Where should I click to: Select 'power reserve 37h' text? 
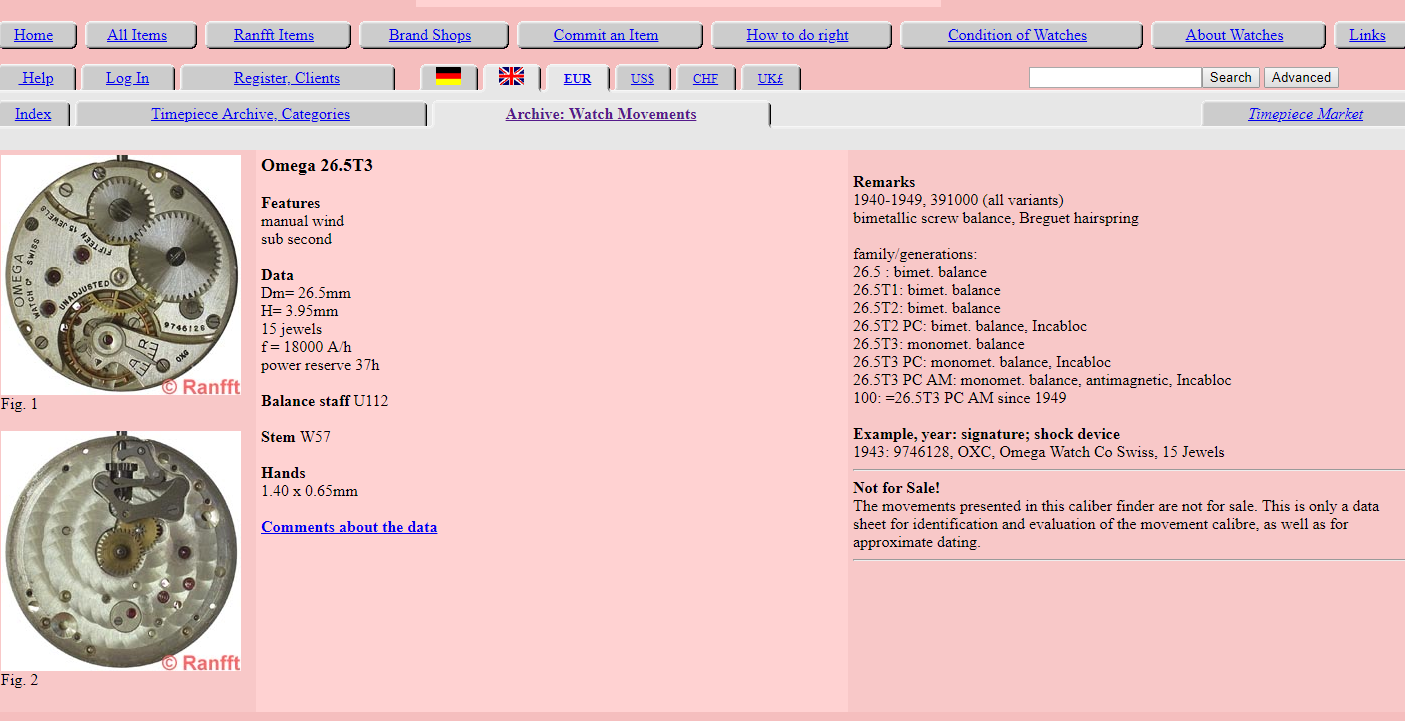(x=320, y=365)
